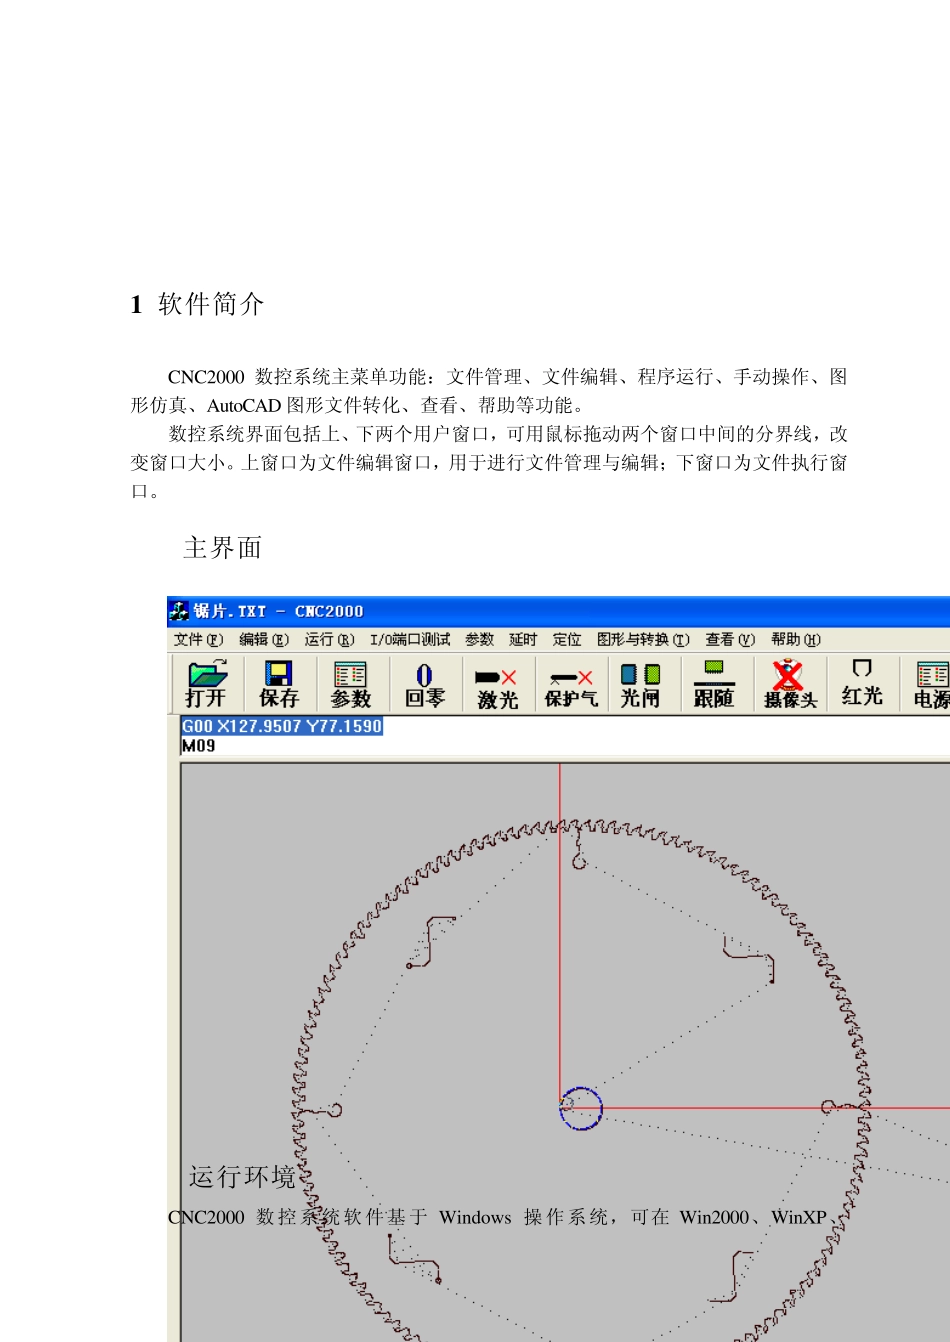
Task: Open the 文件(F) menu
Action: 198,640
